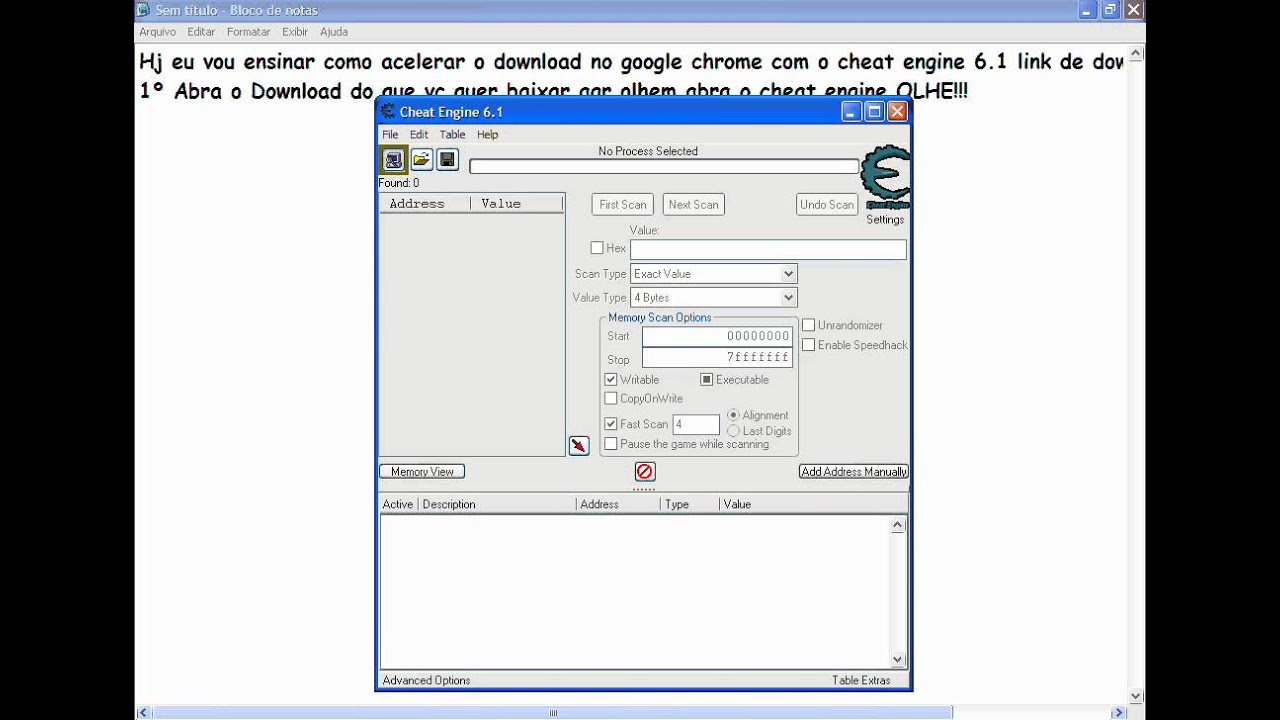Enable the Unrandomizer checkbox
Screen dimensions: 1280x720
point(809,326)
